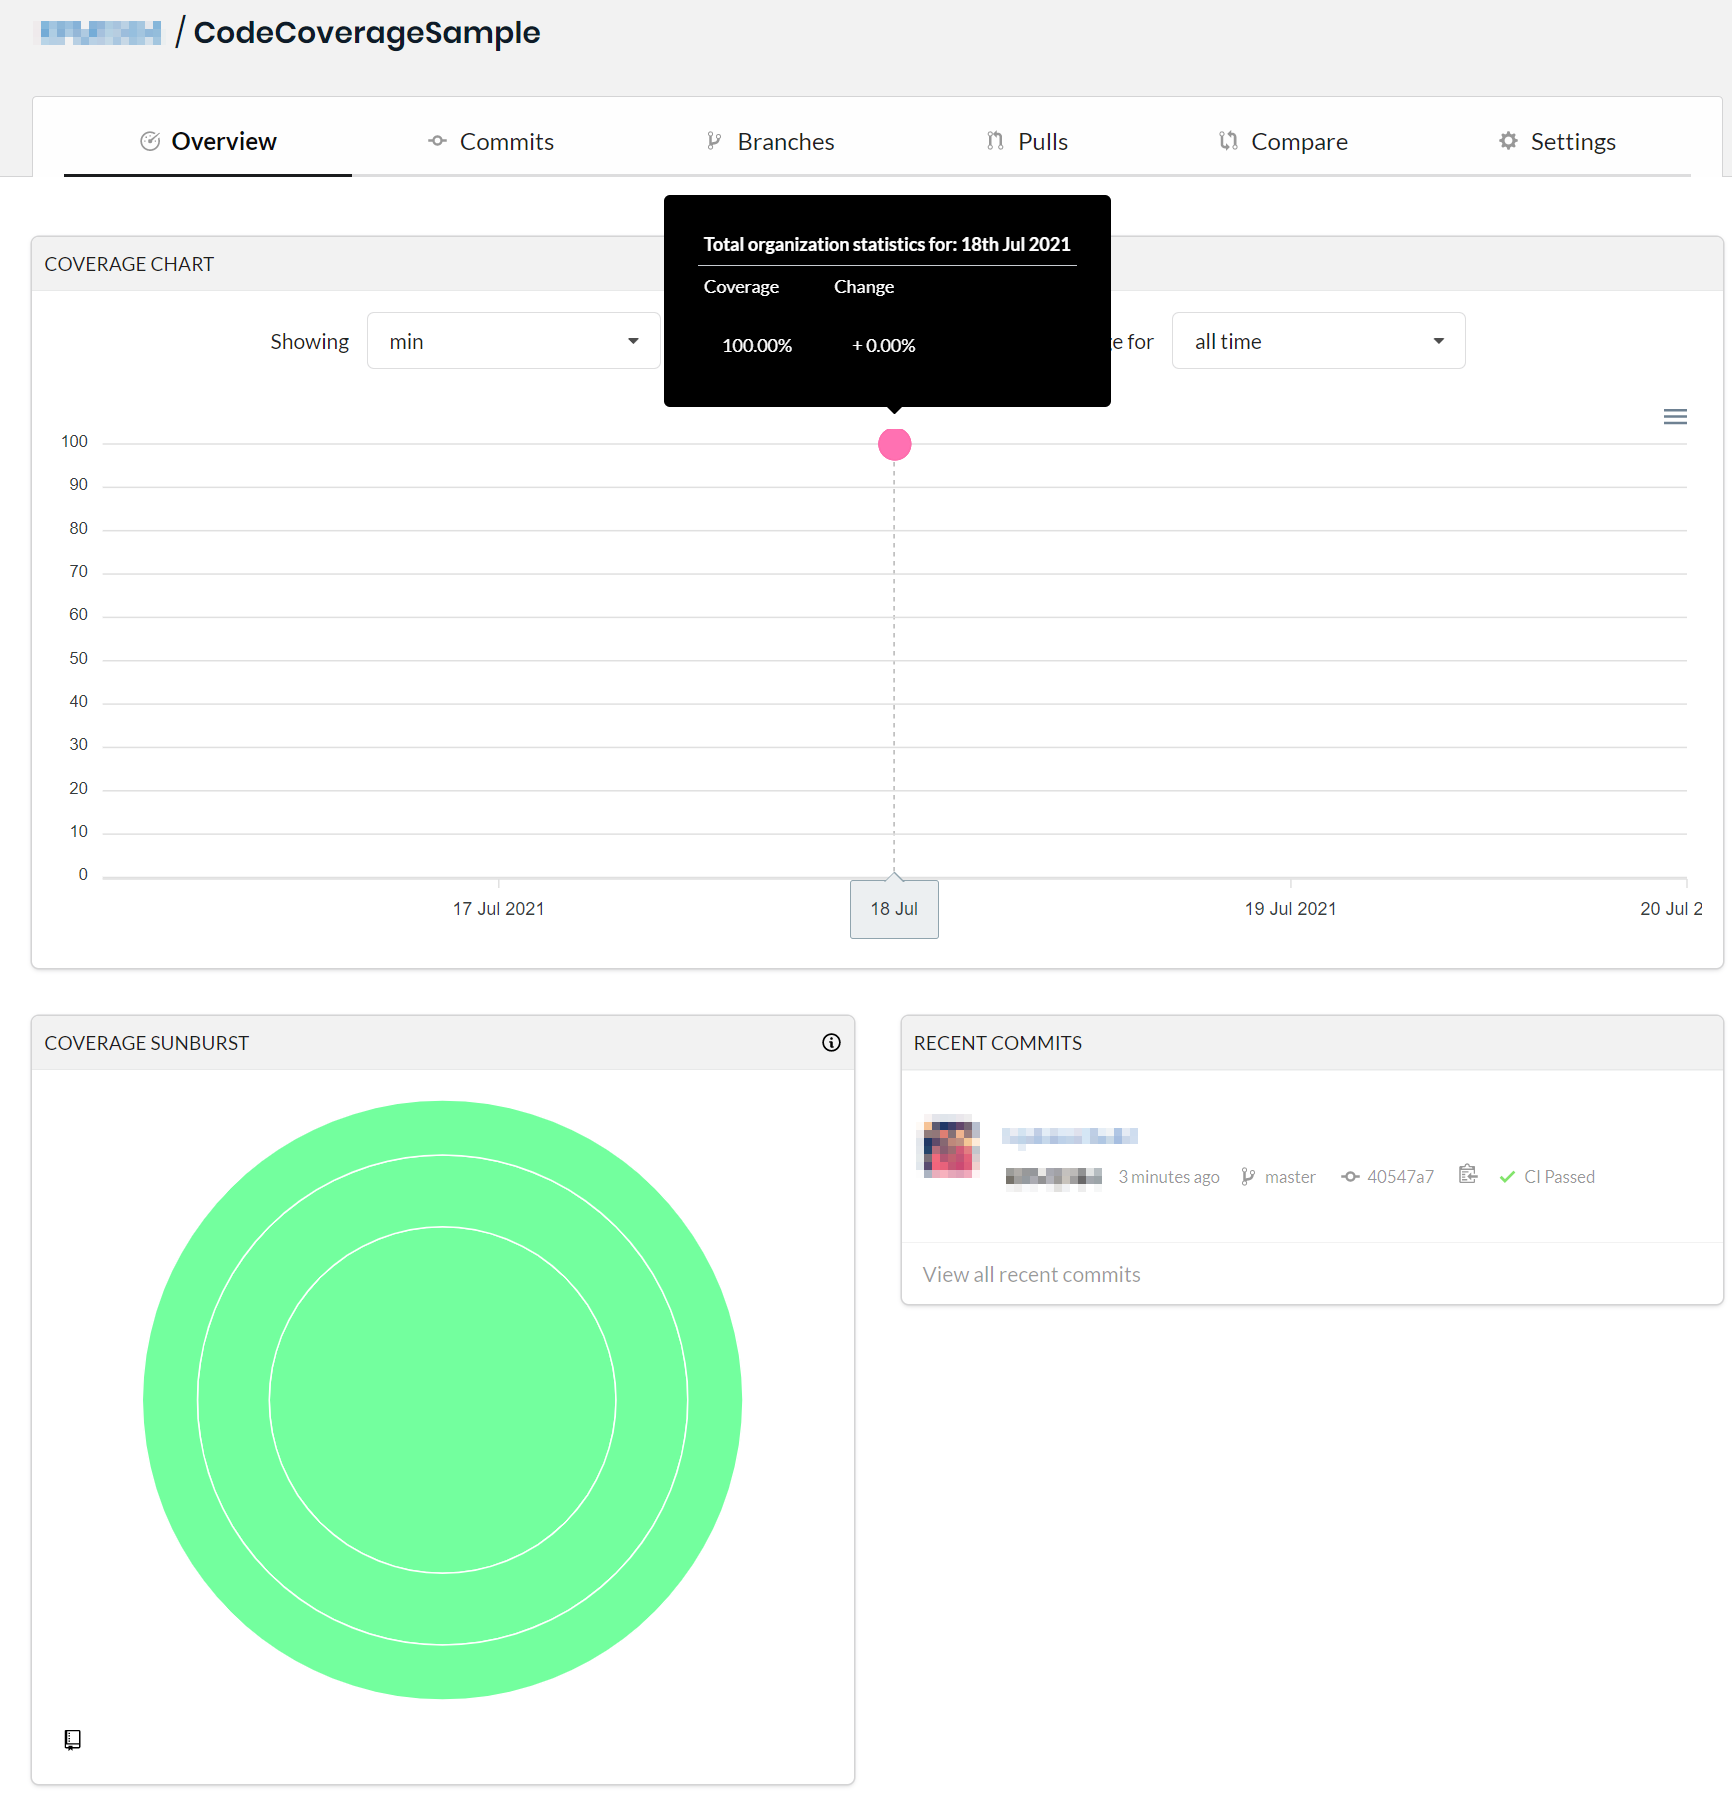
Task: Go to the Branches tab
Action: (x=770, y=142)
